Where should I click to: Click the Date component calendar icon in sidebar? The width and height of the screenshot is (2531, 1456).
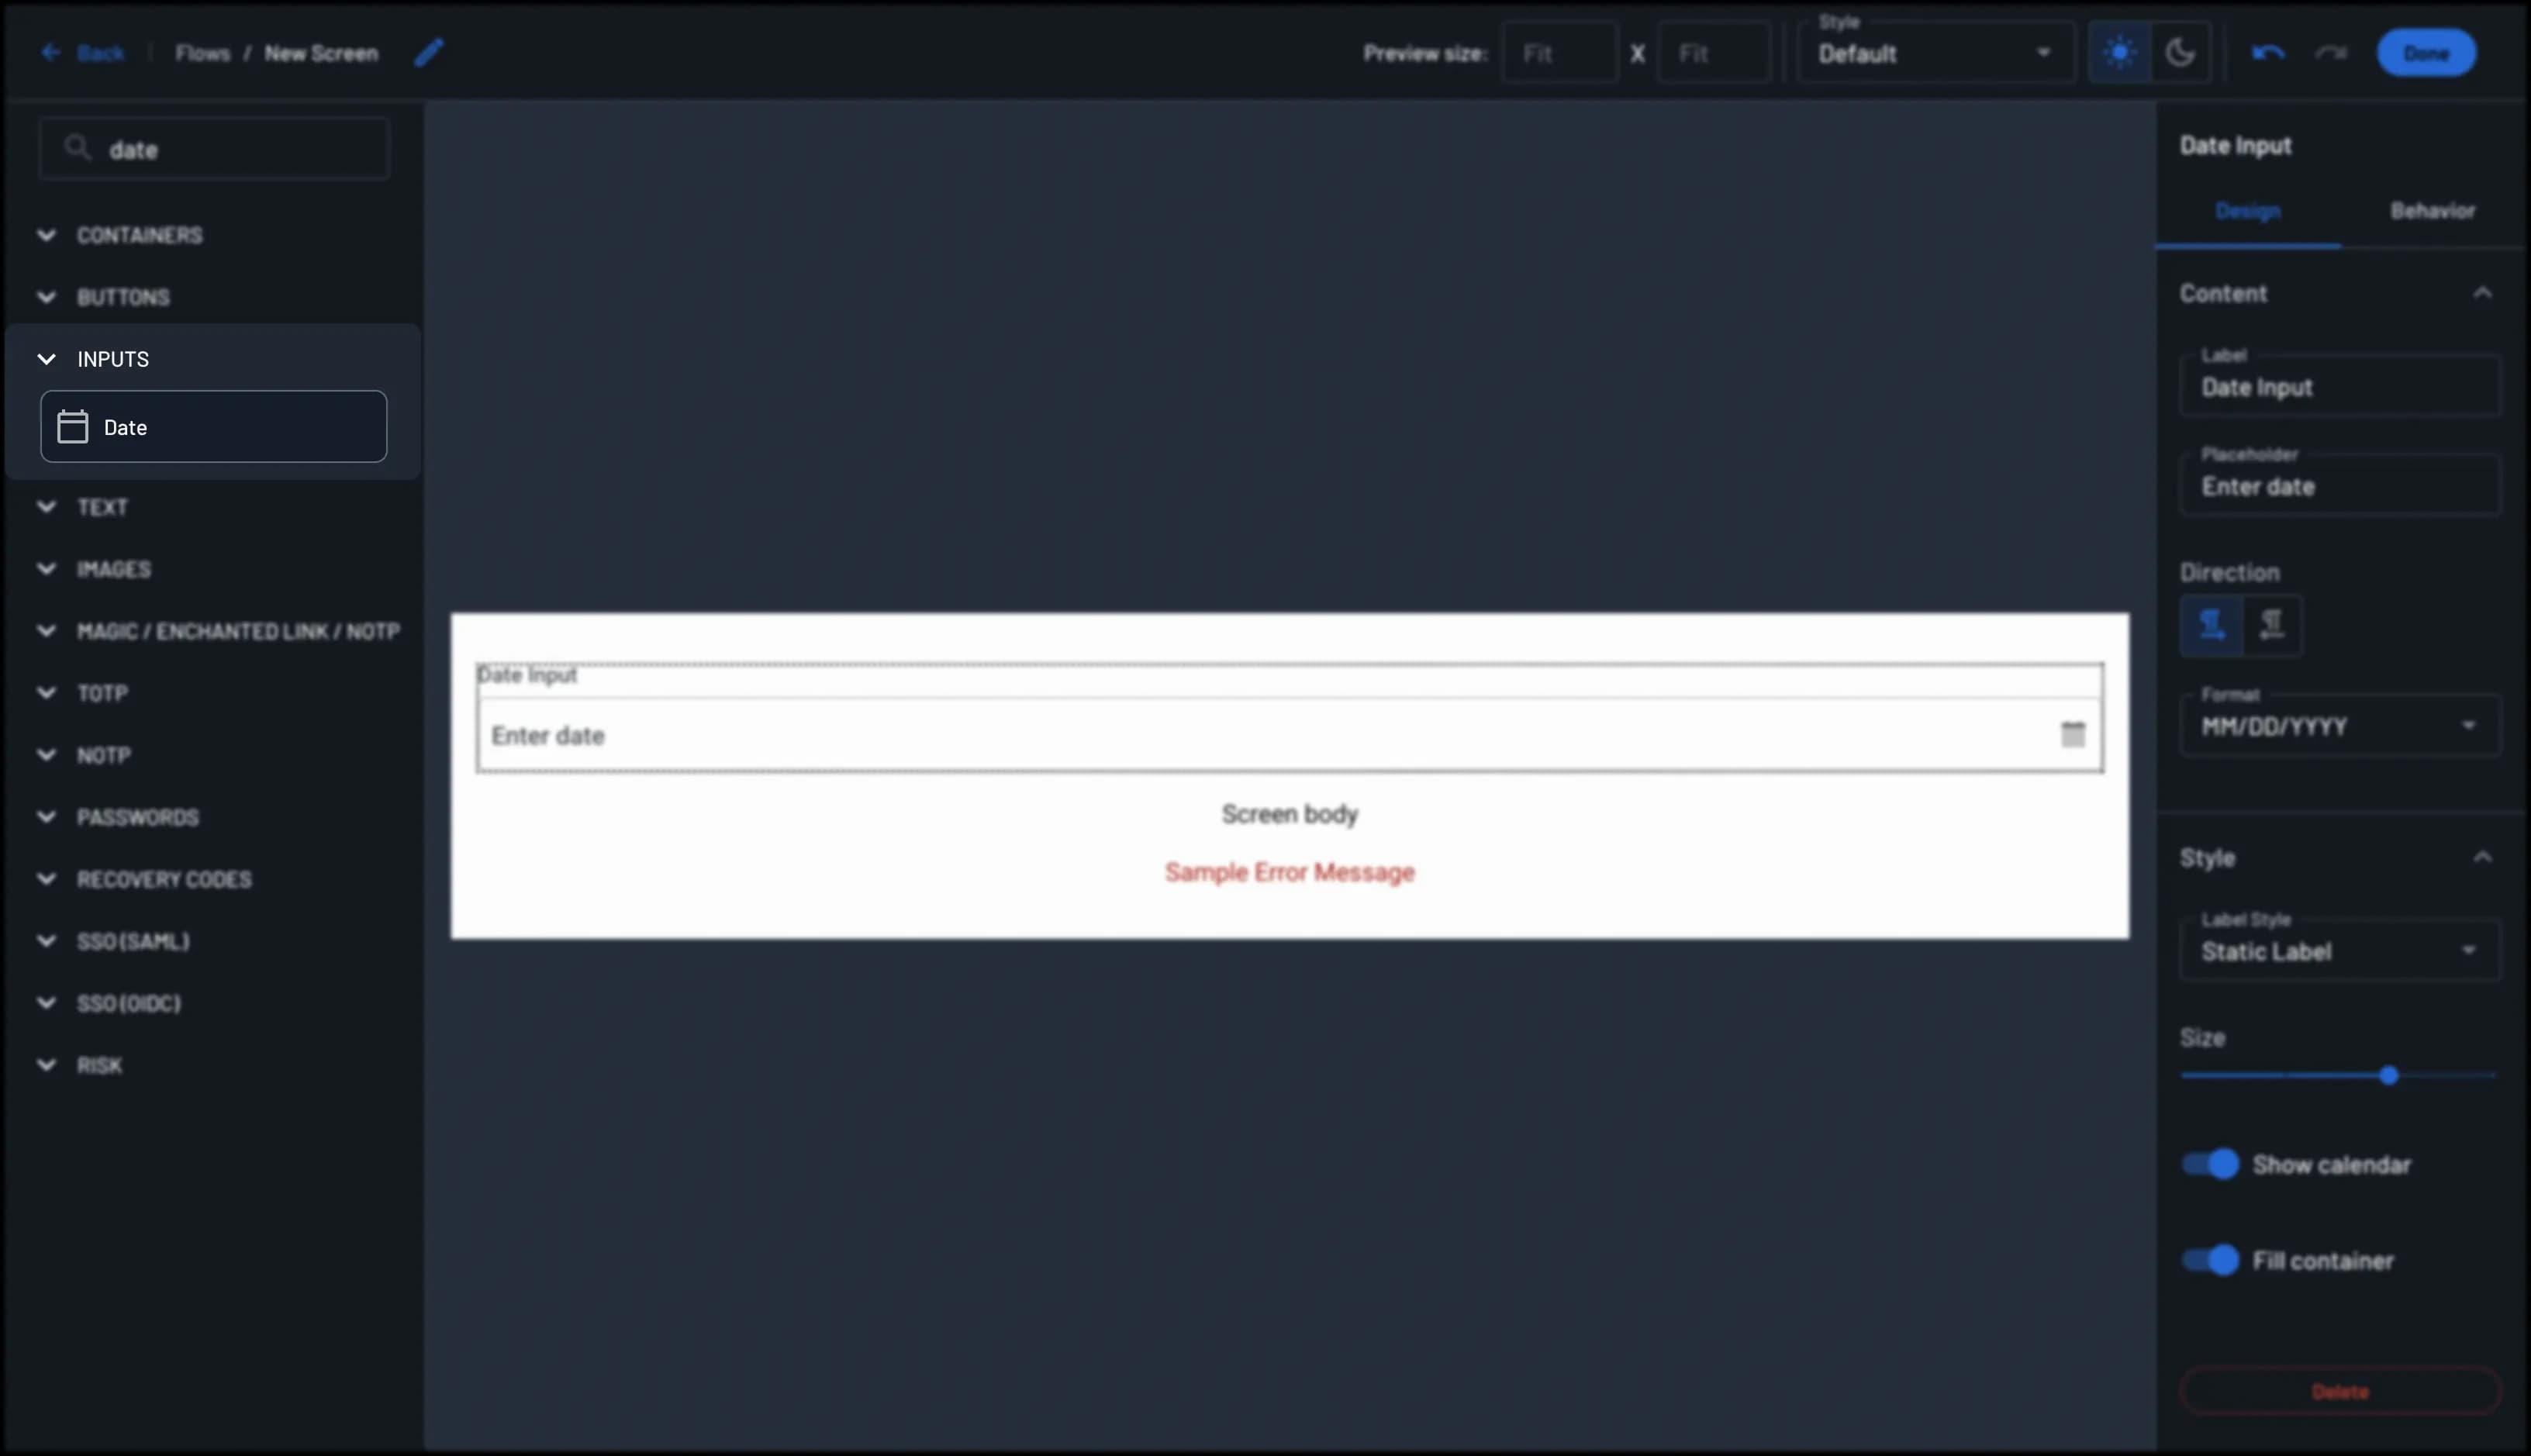pyautogui.click(x=73, y=427)
